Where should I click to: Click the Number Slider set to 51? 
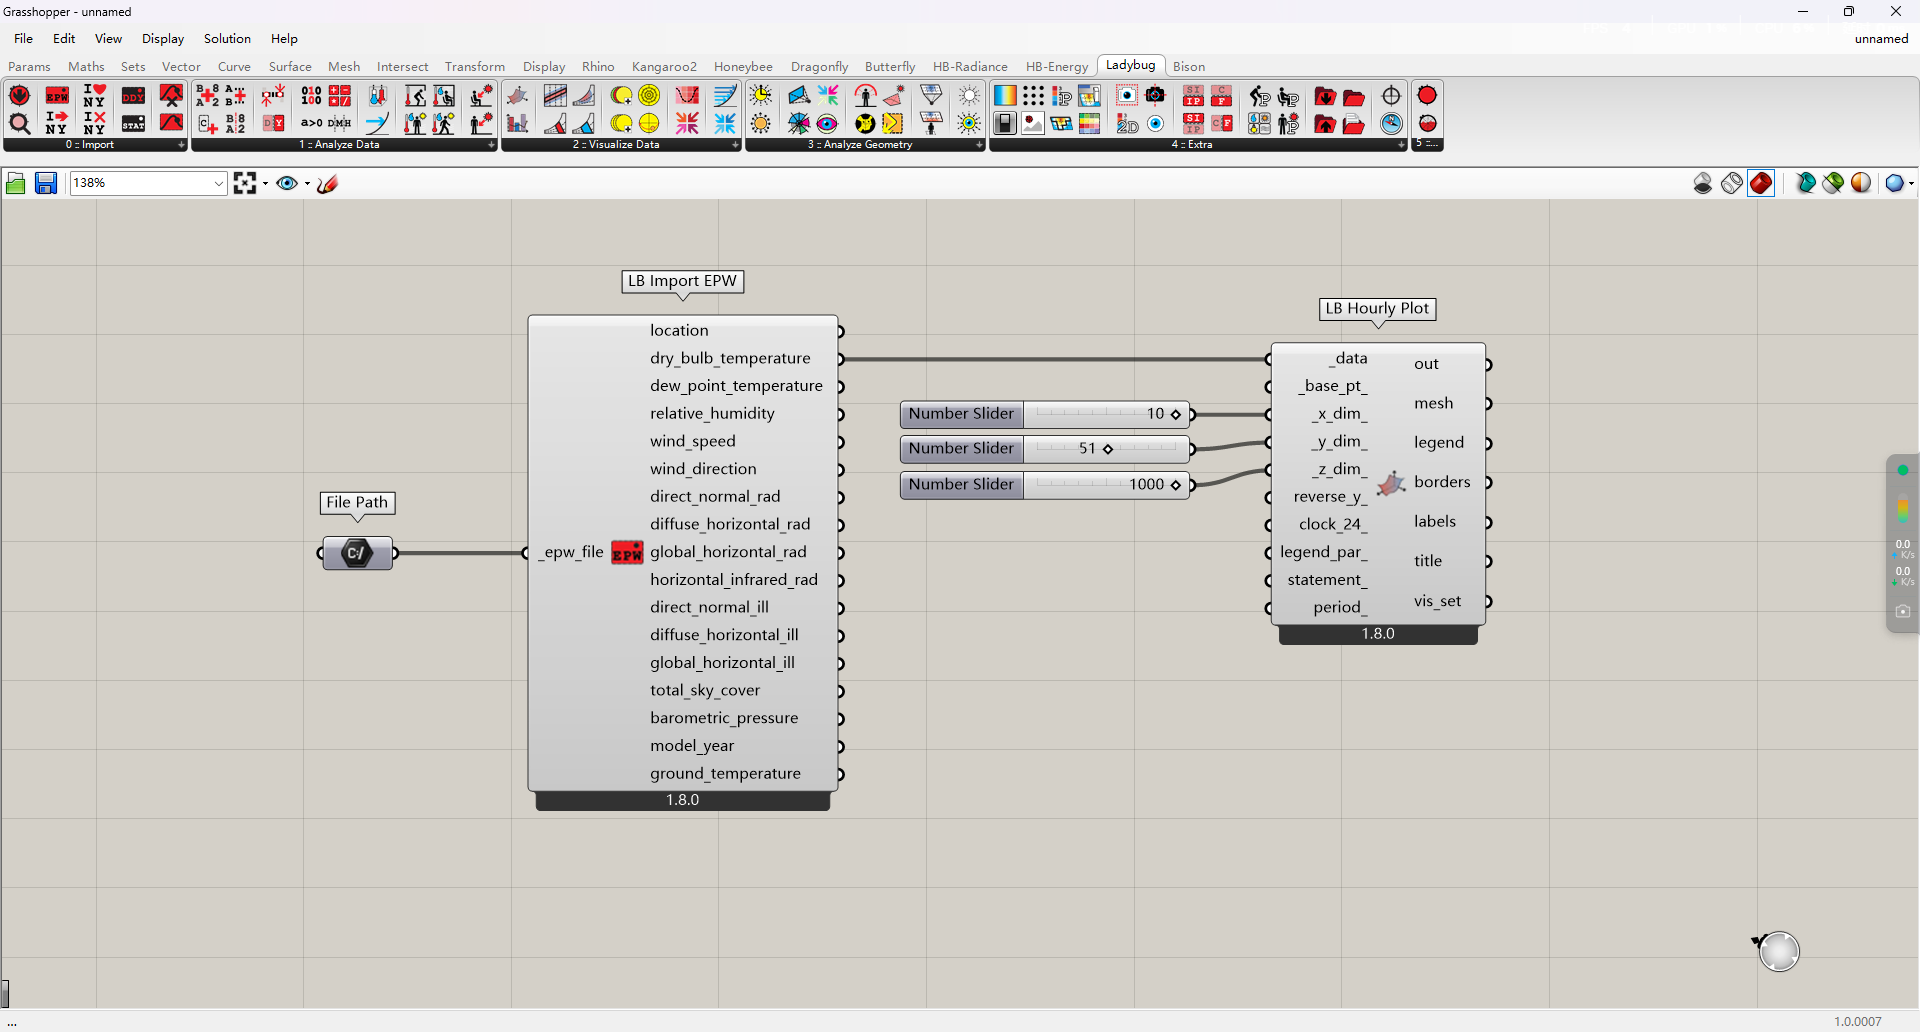click(1045, 449)
